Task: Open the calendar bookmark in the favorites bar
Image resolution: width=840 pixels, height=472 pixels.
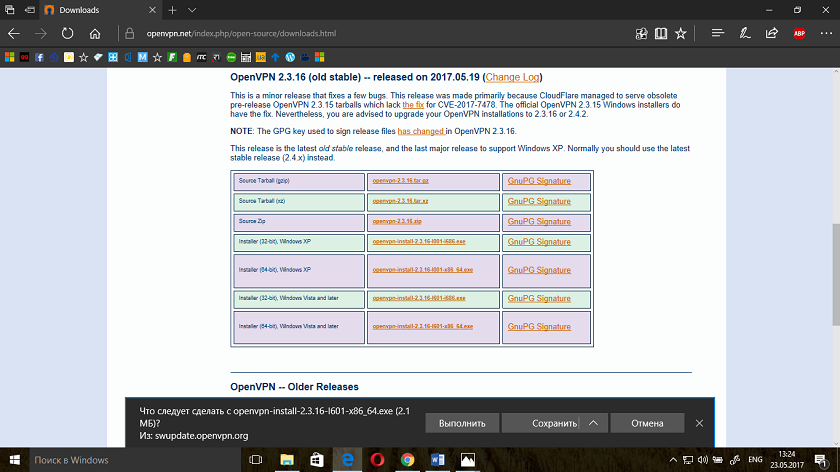Action: [246, 57]
